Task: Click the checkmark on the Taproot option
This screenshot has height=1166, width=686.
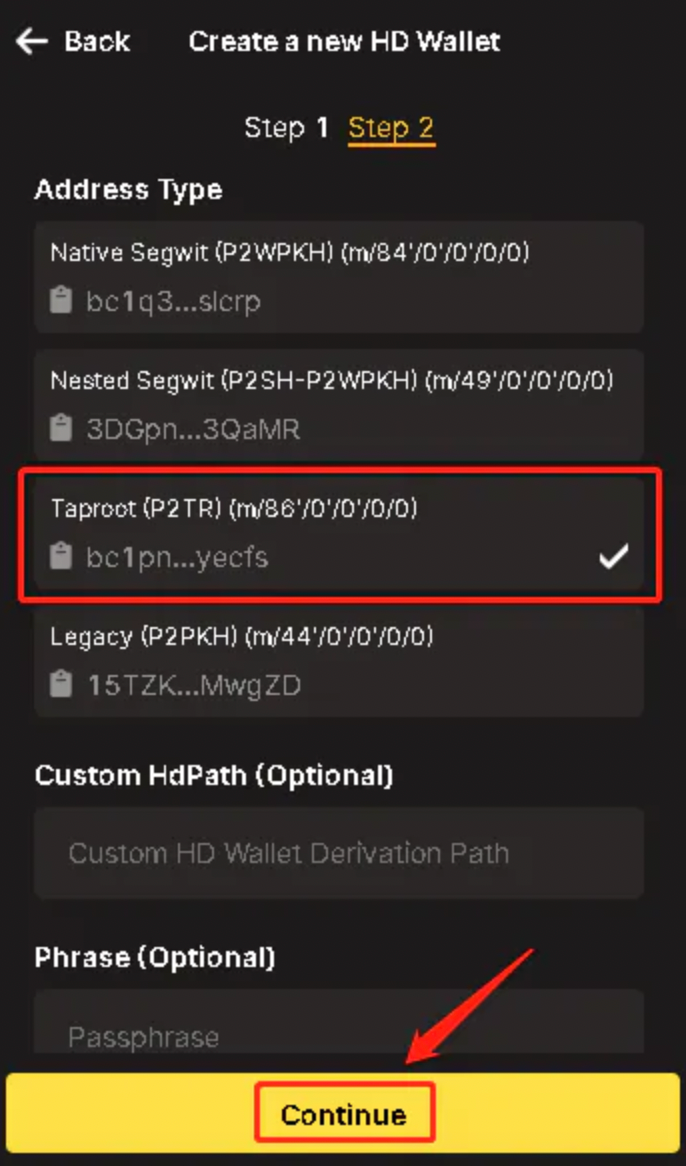Action: pyautogui.click(x=615, y=557)
